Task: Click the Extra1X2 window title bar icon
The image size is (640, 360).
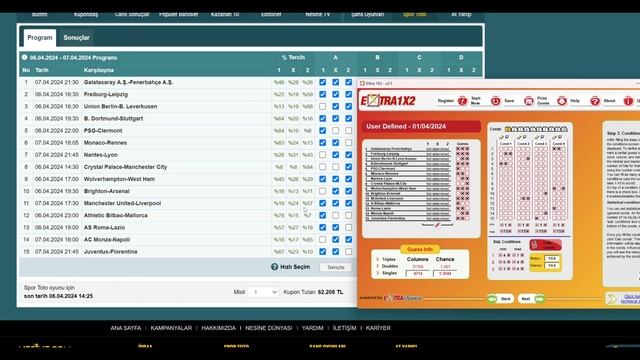Action: [x=362, y=83]
